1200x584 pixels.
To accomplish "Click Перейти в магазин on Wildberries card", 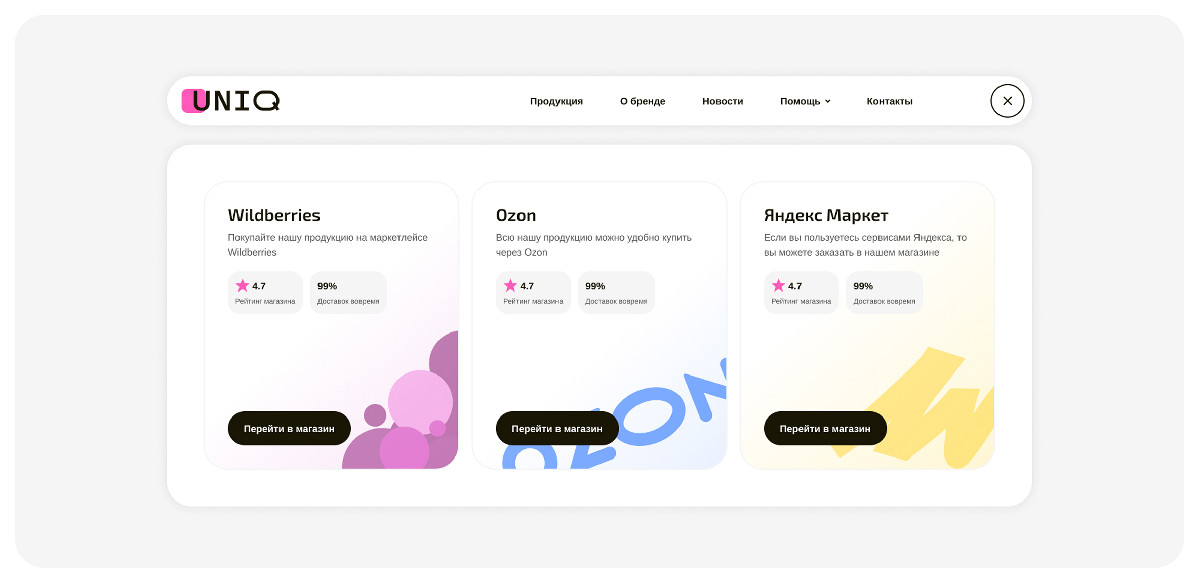I will (289, 428).
